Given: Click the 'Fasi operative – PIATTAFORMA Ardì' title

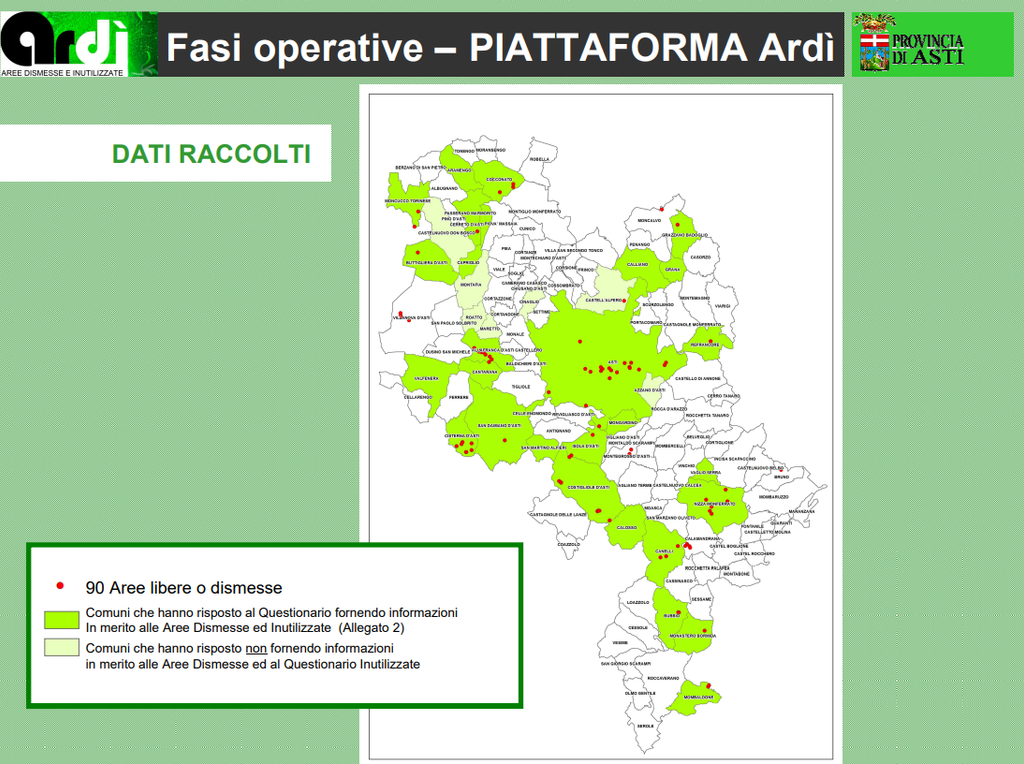Looking at the screenshot, I should pyautogui.click(x=499, y=46).
